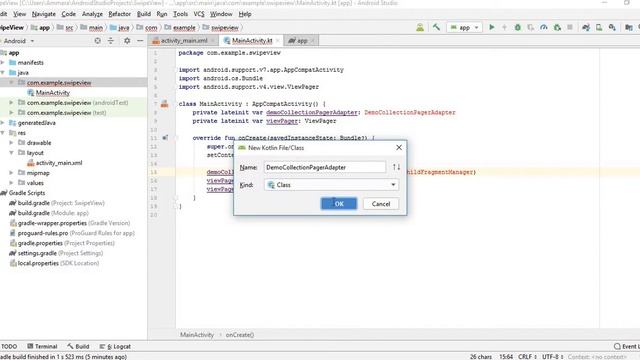Hide the Project panel with minus icon
Viewport: 640px width, 360px height.
click(x=140, y=41)
